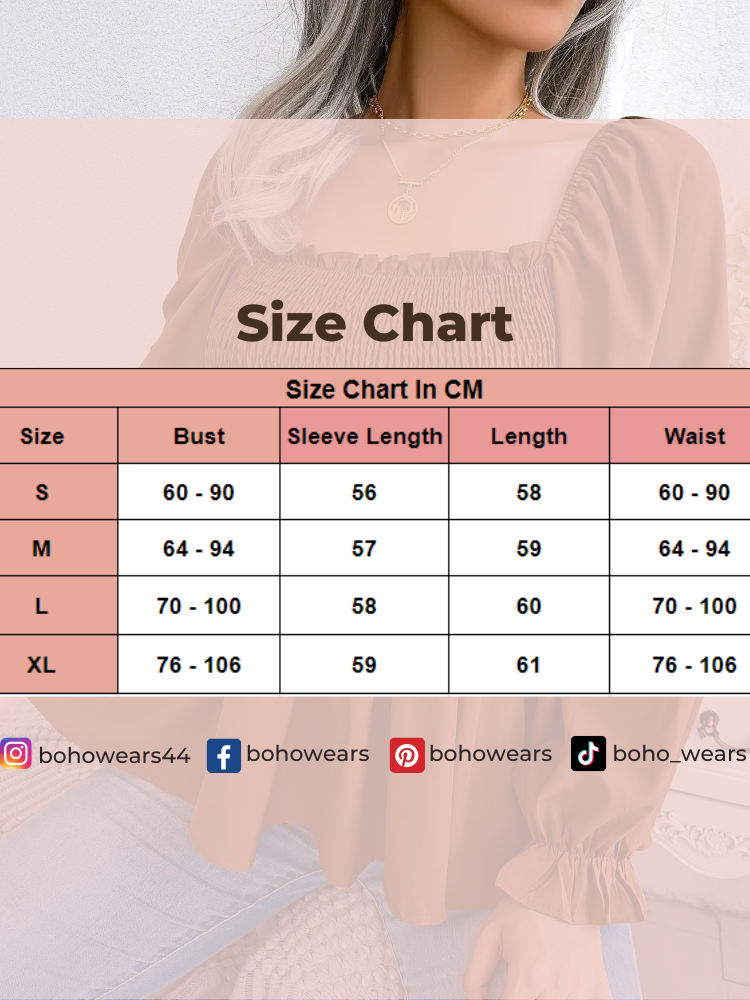
Task: Select the Size Chart In CM title row
Action: pos(384,389)
